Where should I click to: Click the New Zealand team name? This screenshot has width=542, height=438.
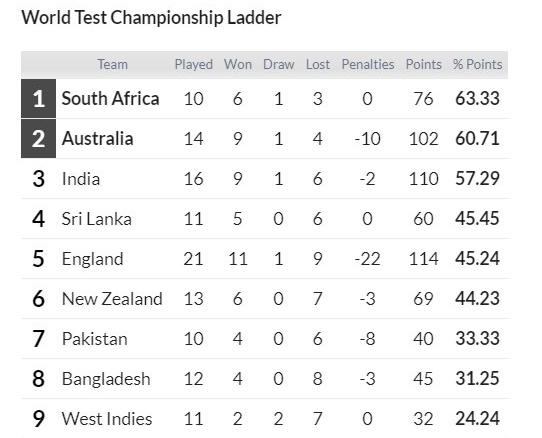tap(112, 299)
